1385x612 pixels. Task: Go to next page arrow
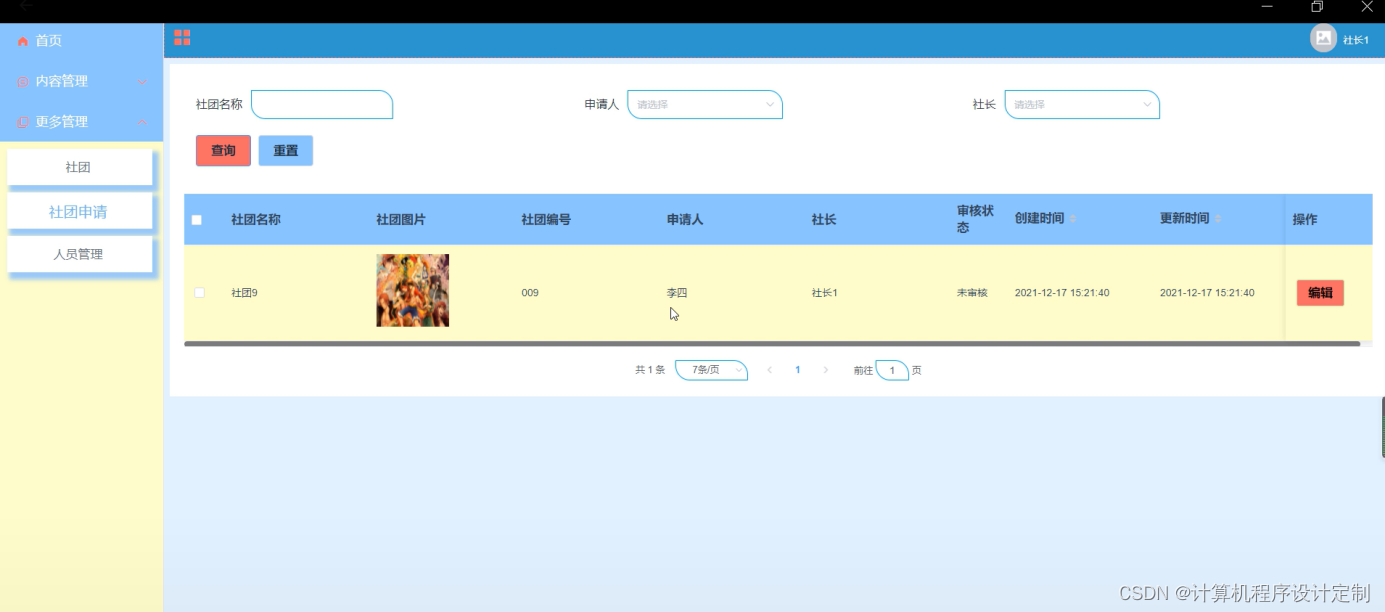[x=825, y=370]
